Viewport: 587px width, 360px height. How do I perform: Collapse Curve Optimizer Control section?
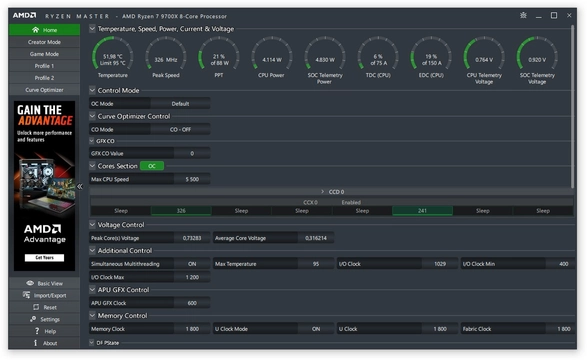tap(92, 116)
